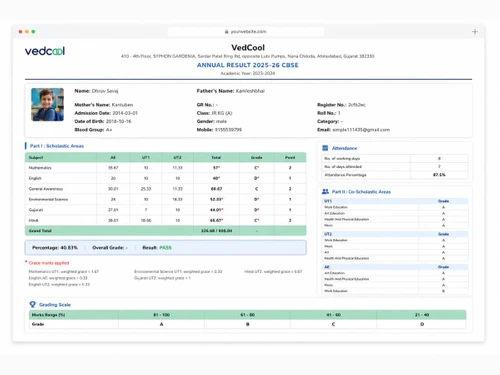Select the student photo thumbnail

(x=47, y=104)
